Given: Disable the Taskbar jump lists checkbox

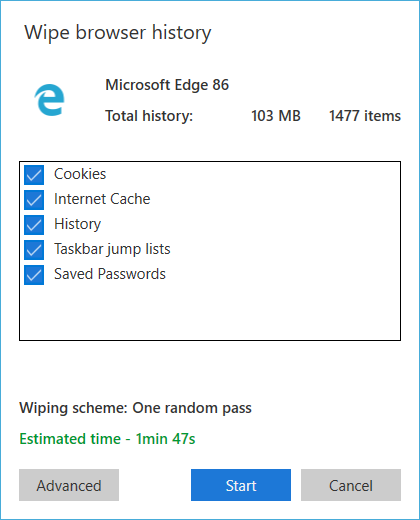Looking at the screenshot, I should point(34,250).
